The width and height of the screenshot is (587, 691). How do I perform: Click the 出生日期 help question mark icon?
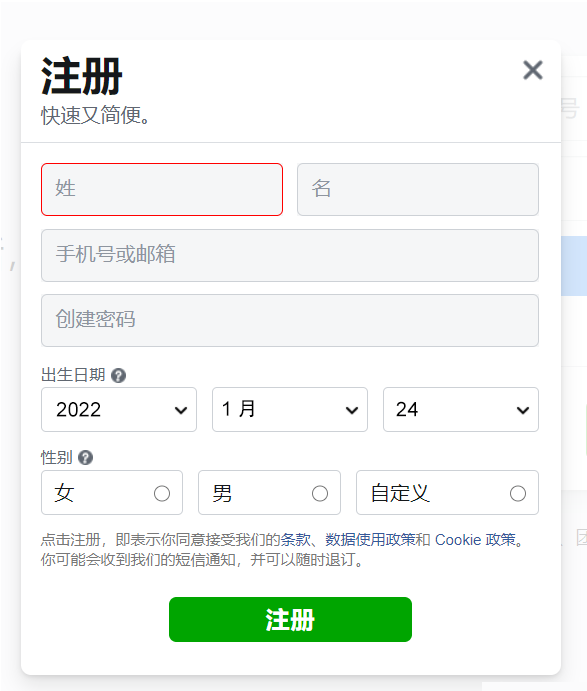[x=118, y=375]
